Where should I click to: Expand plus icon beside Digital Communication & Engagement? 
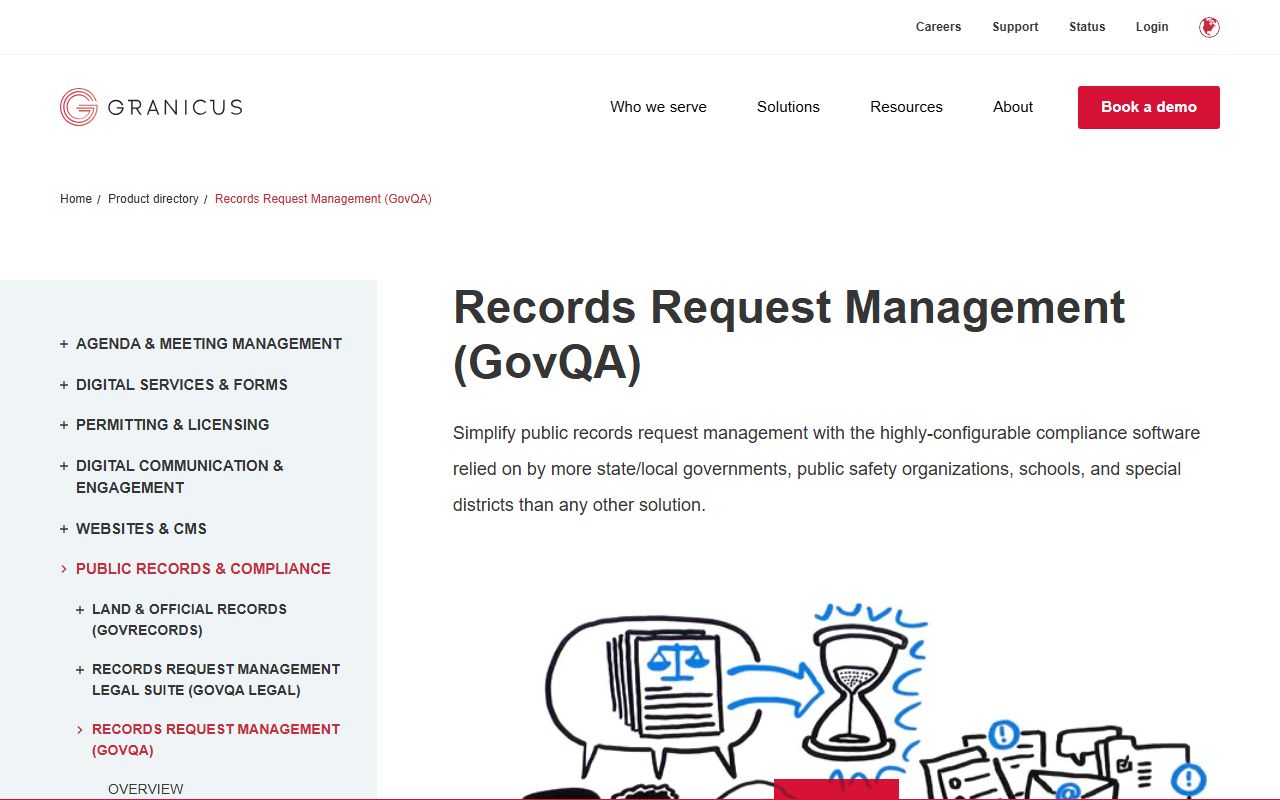tap(64, 466)
